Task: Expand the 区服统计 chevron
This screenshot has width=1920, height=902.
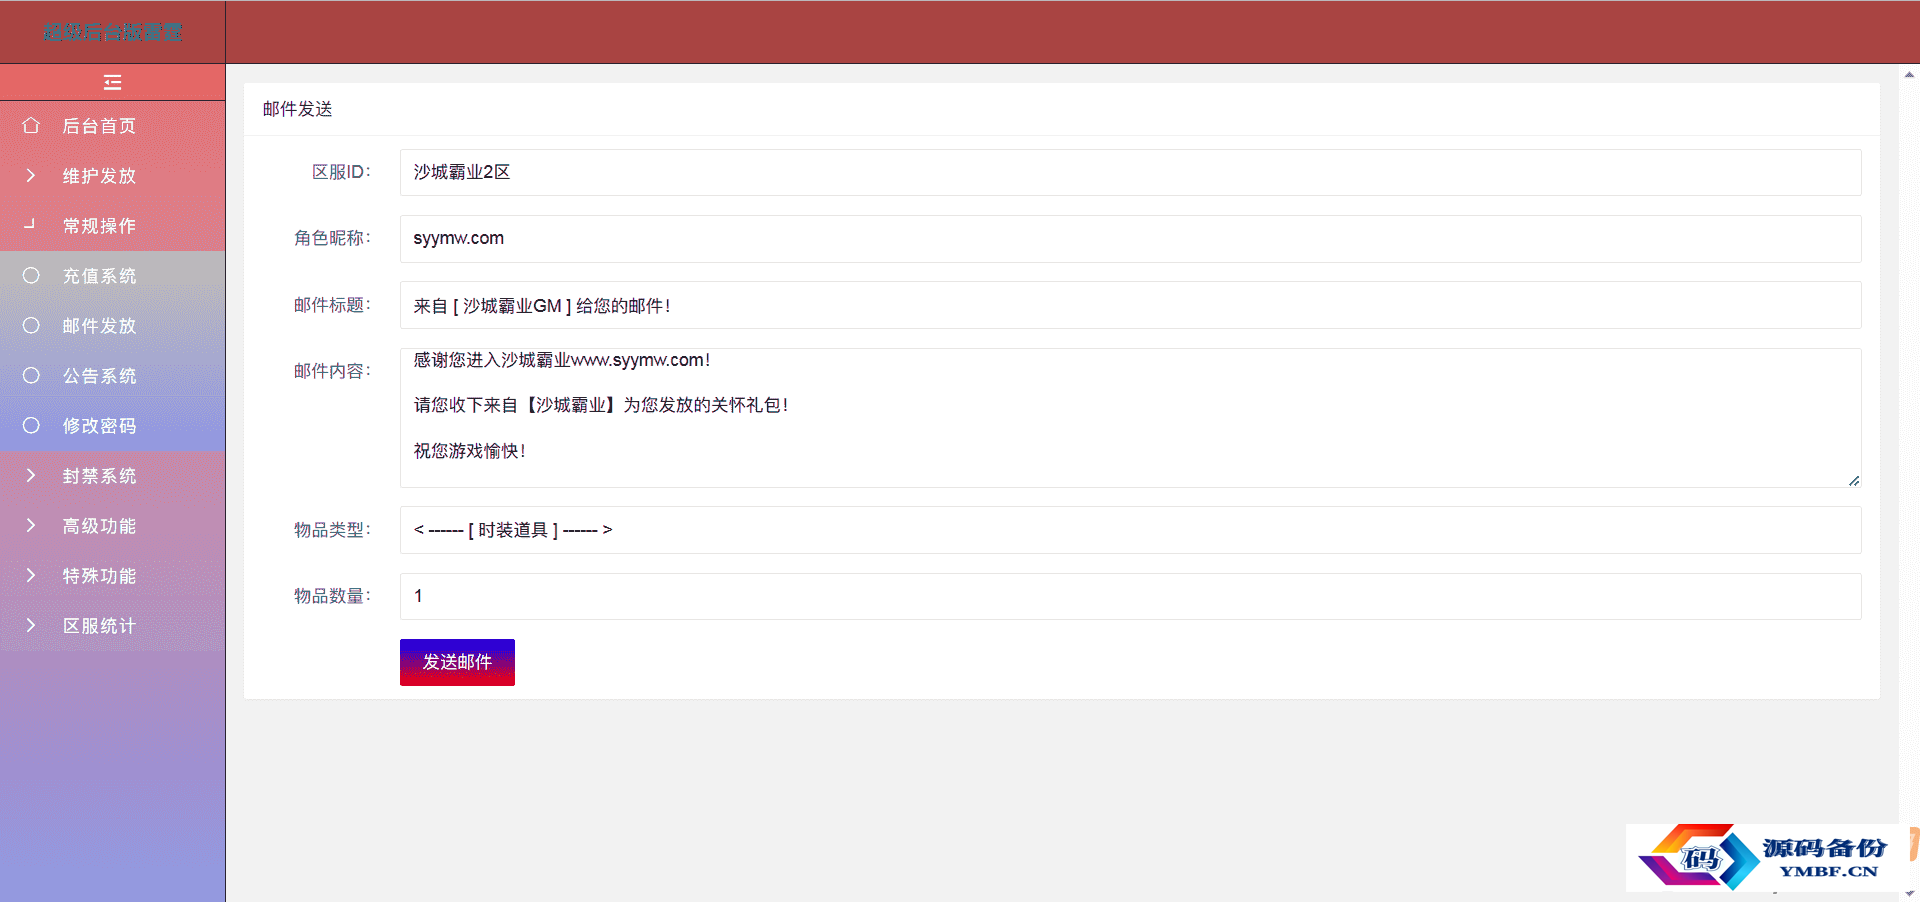Action: tap(31, 625)
